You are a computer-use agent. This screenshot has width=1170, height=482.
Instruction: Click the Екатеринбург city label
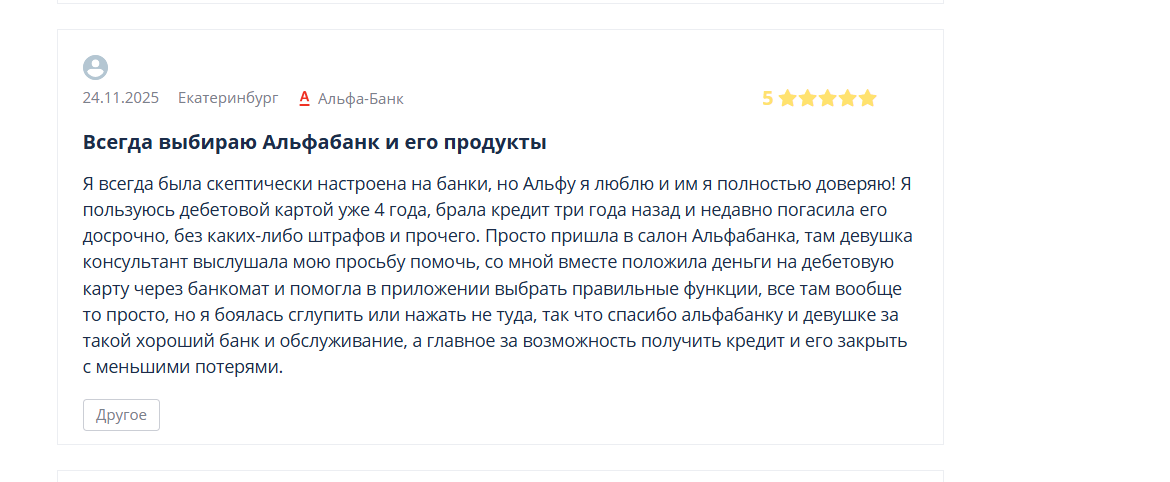point(228,98)
